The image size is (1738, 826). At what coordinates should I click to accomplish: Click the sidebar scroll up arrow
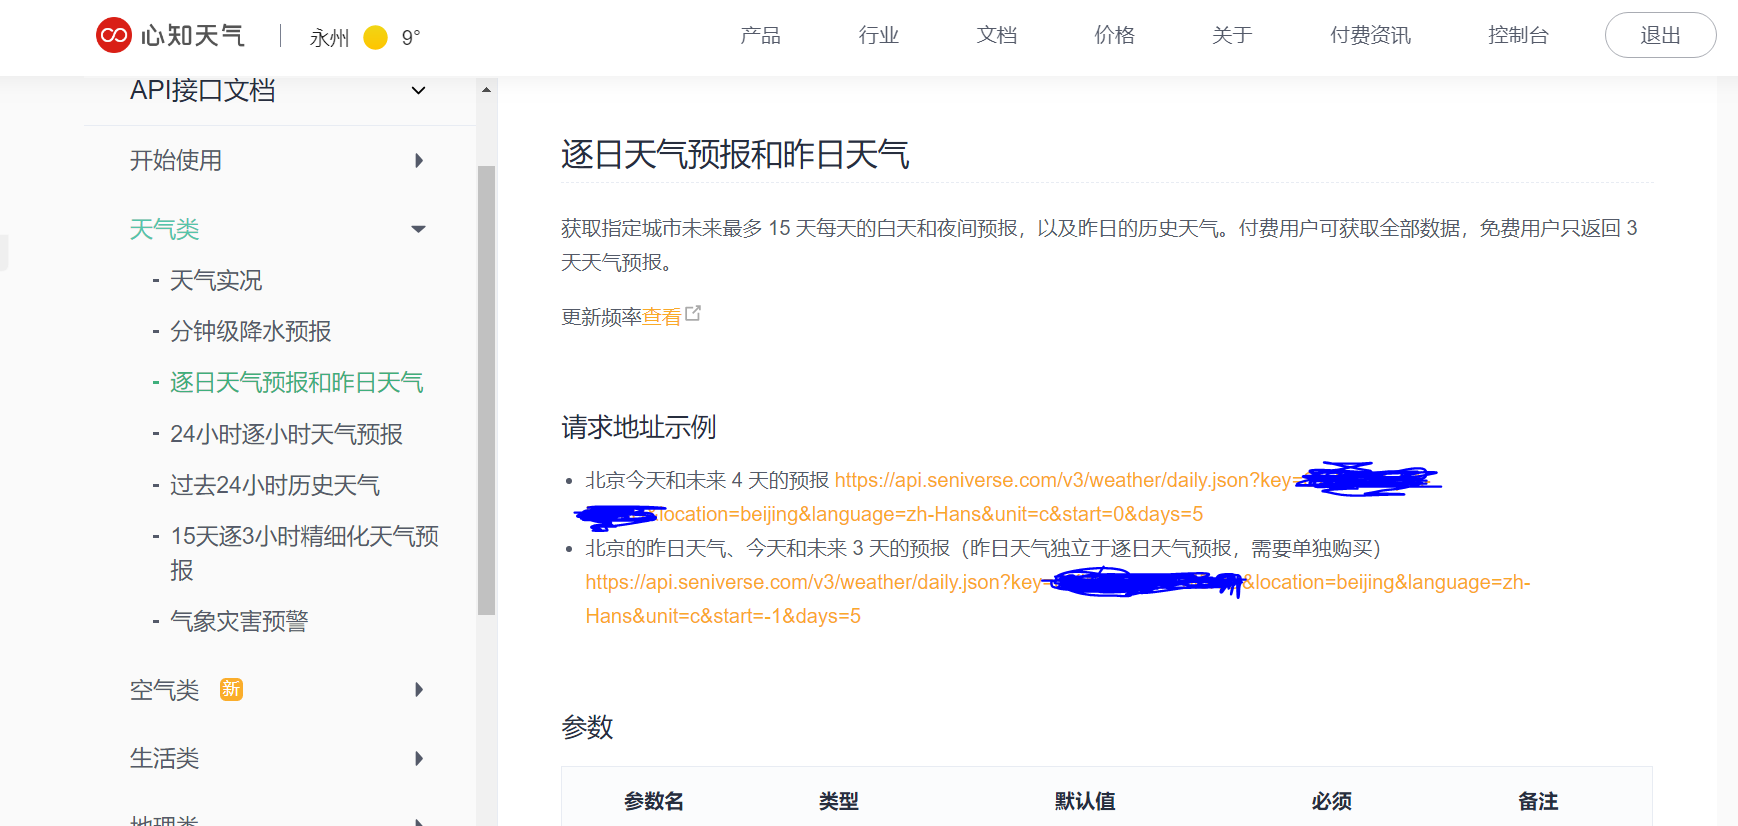pos(486,90)
